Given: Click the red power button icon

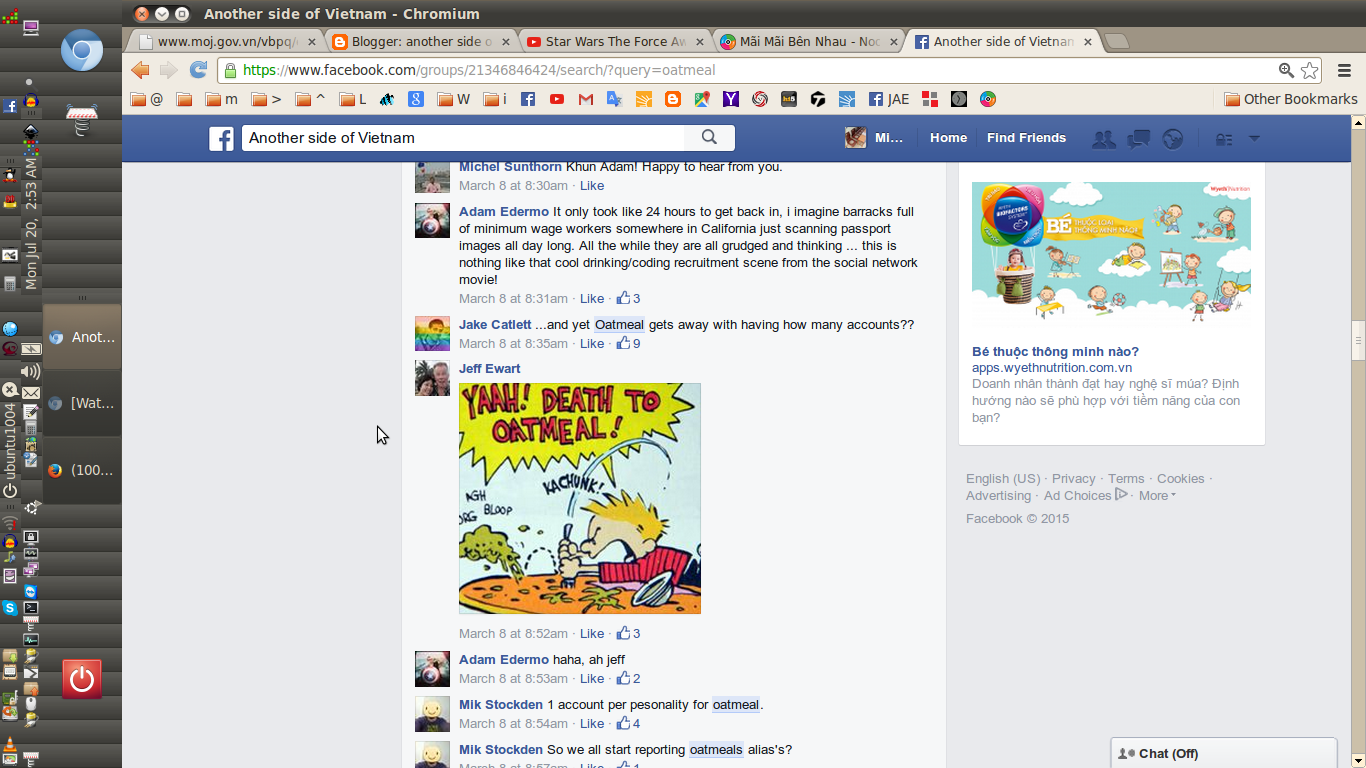Looking at the screenshot, I should point(82,680).
